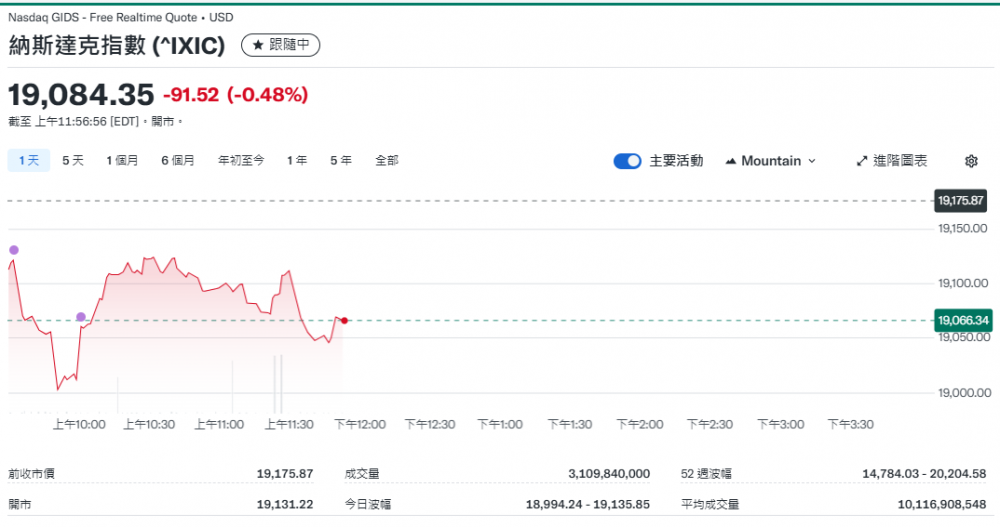1000x527 pixels.
Task: View the 5年 chart range
Action: click(x=341, y=160)
